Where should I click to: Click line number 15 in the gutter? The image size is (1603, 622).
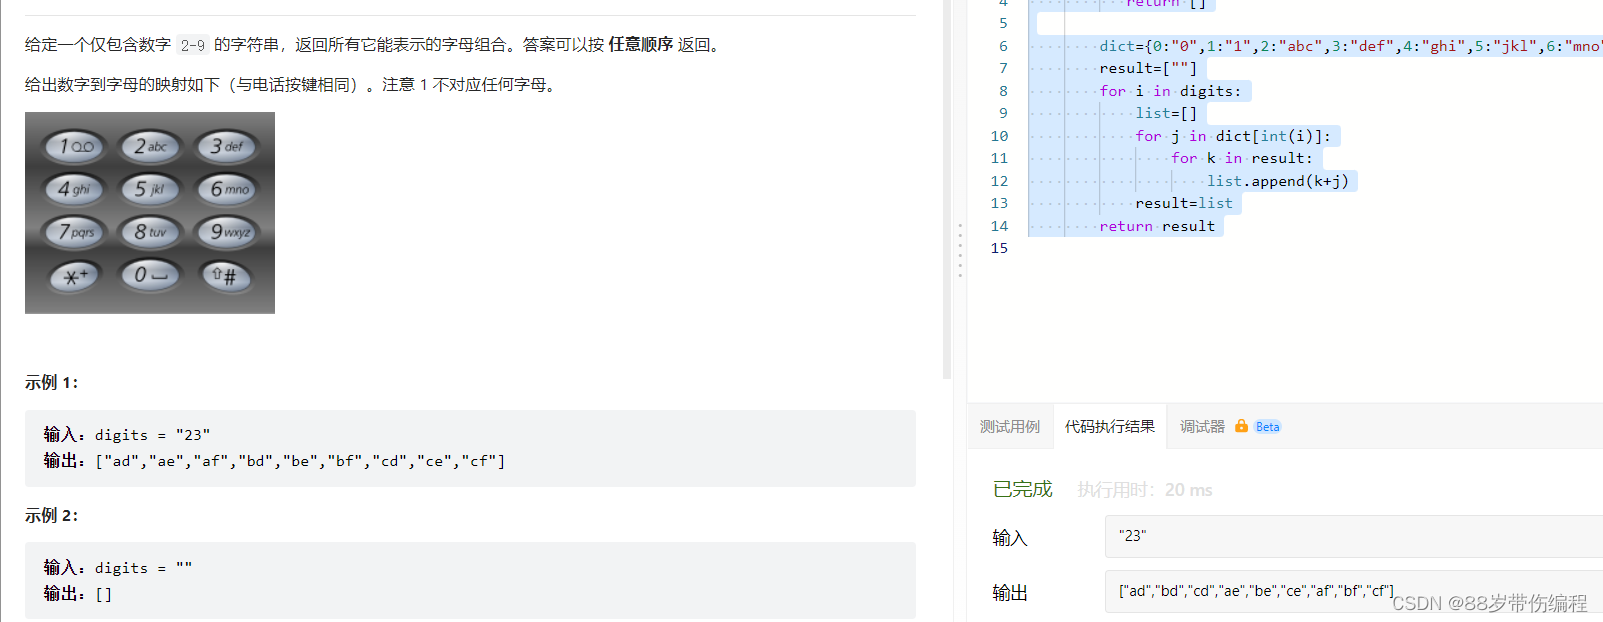(x=999, y=248)
